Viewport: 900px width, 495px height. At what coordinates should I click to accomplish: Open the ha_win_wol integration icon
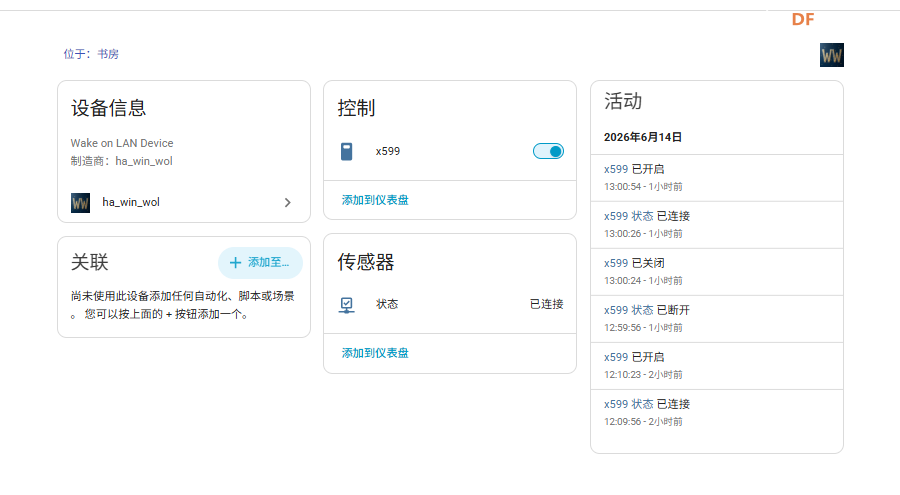point(80,203)
